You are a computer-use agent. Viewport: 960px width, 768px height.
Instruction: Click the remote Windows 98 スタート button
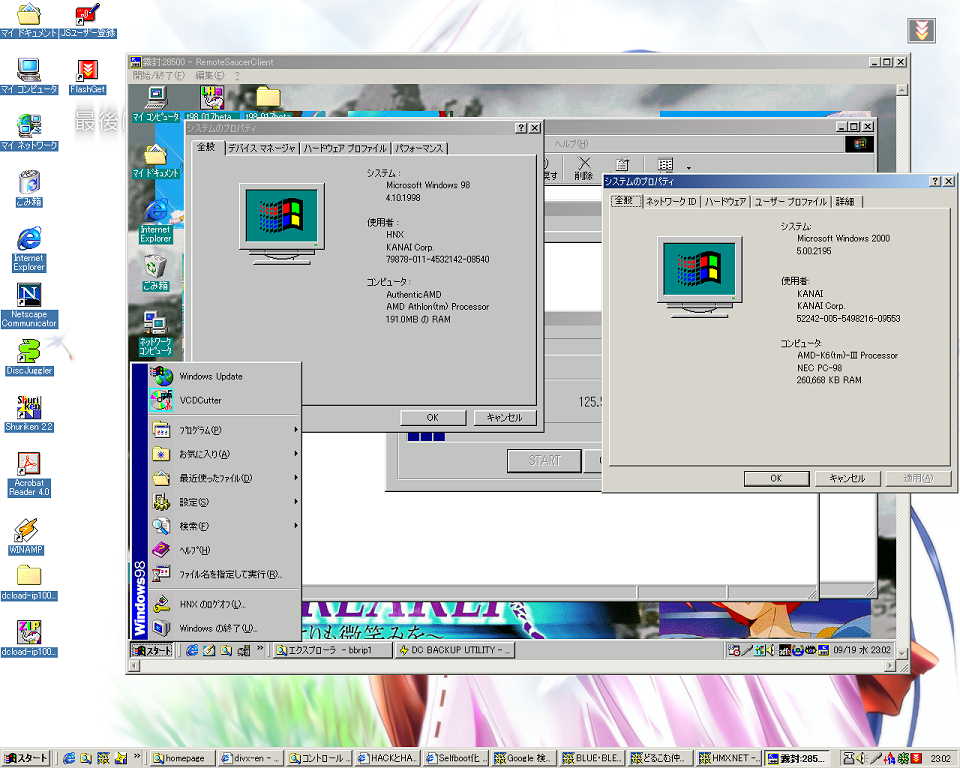coord(153,651)
